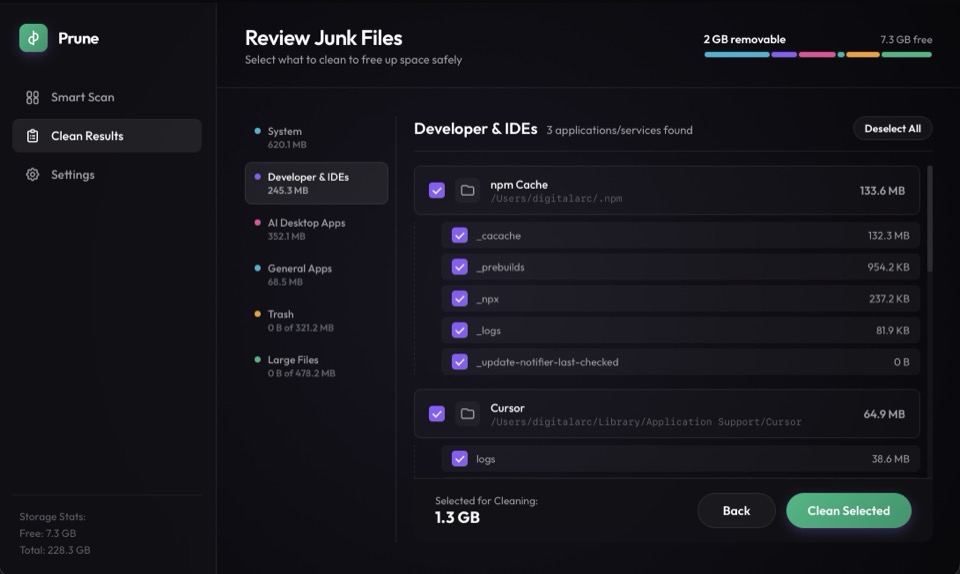Click the Cursor Application Support path text

pos(645,422)
